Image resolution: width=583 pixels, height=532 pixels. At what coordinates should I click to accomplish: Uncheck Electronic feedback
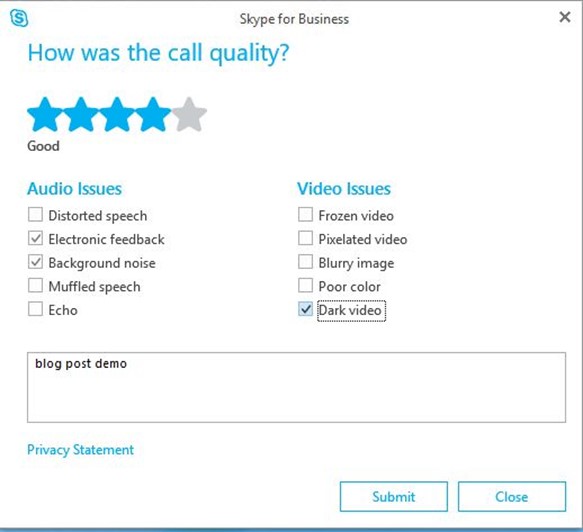pos(35,238)
